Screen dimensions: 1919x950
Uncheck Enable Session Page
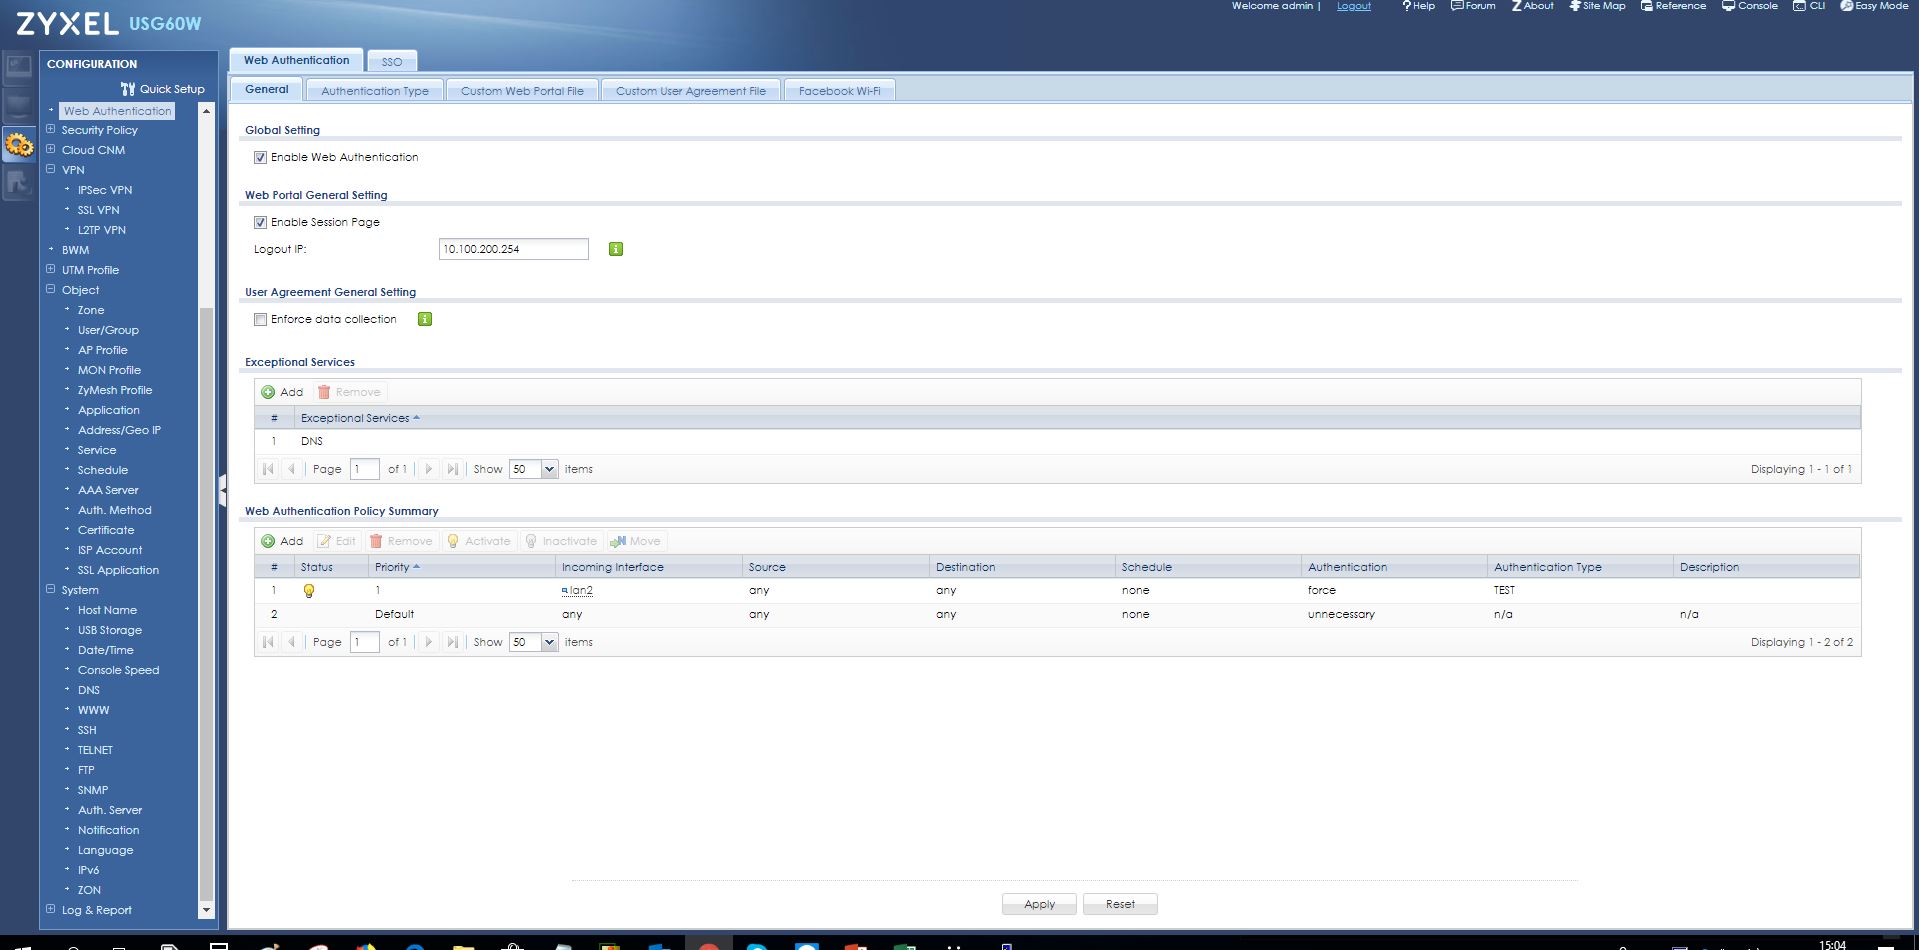coord(261,222)
